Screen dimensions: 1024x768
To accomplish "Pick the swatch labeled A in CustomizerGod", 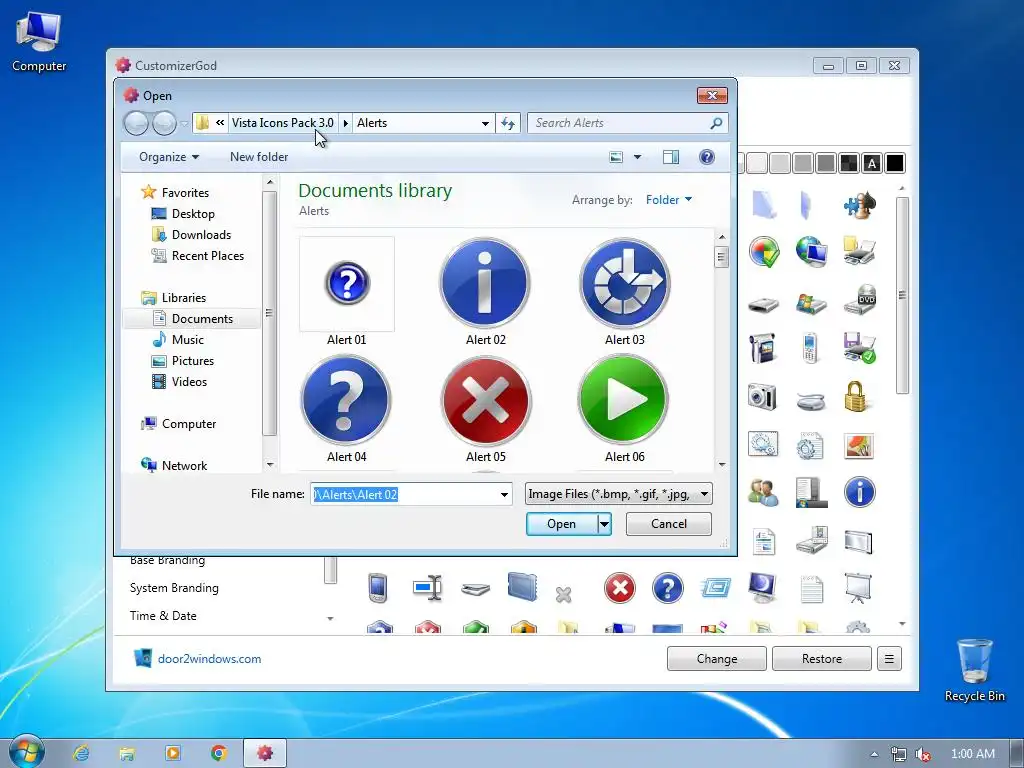I will tap(872, 163).
